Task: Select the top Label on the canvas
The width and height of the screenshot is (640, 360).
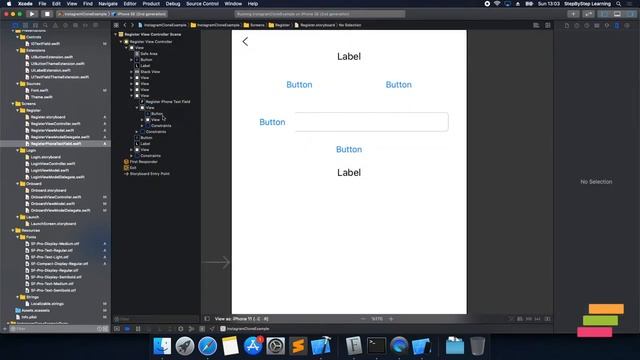Action: click(349, 56)
